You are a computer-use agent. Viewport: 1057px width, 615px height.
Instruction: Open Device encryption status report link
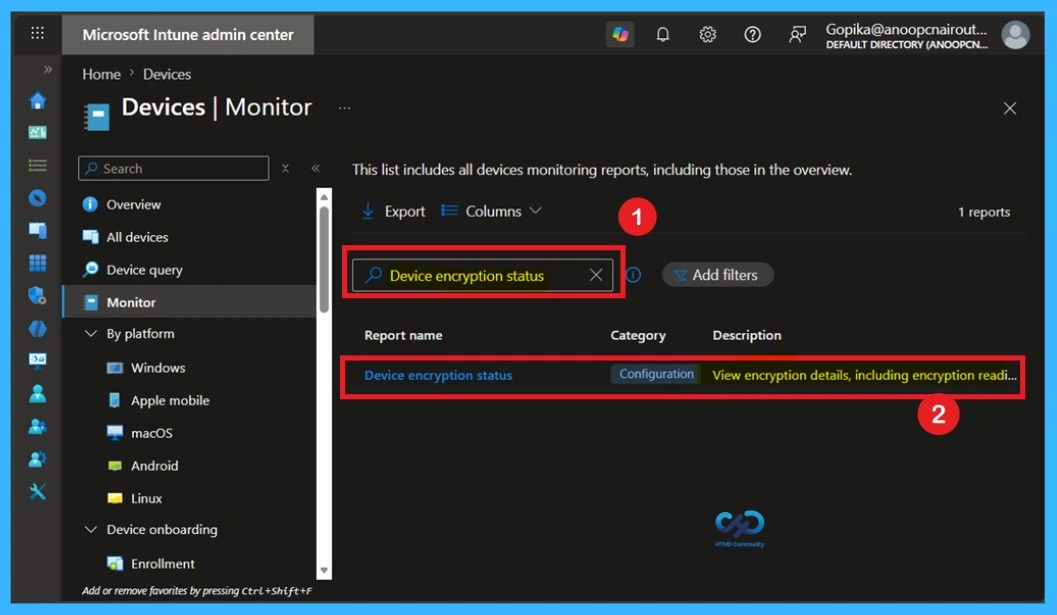[x=438, y=375]
